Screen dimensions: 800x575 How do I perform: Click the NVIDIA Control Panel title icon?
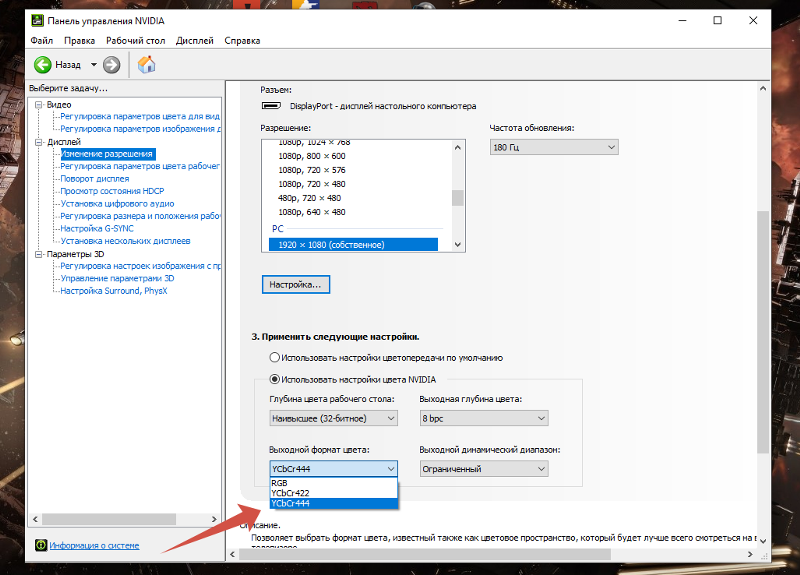click(x=37, y=21)
